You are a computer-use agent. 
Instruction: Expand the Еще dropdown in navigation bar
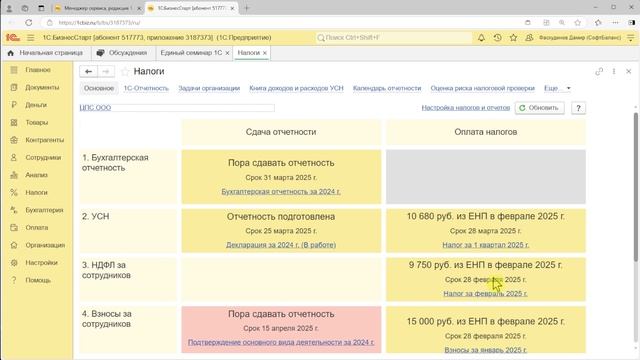[557, 88]
